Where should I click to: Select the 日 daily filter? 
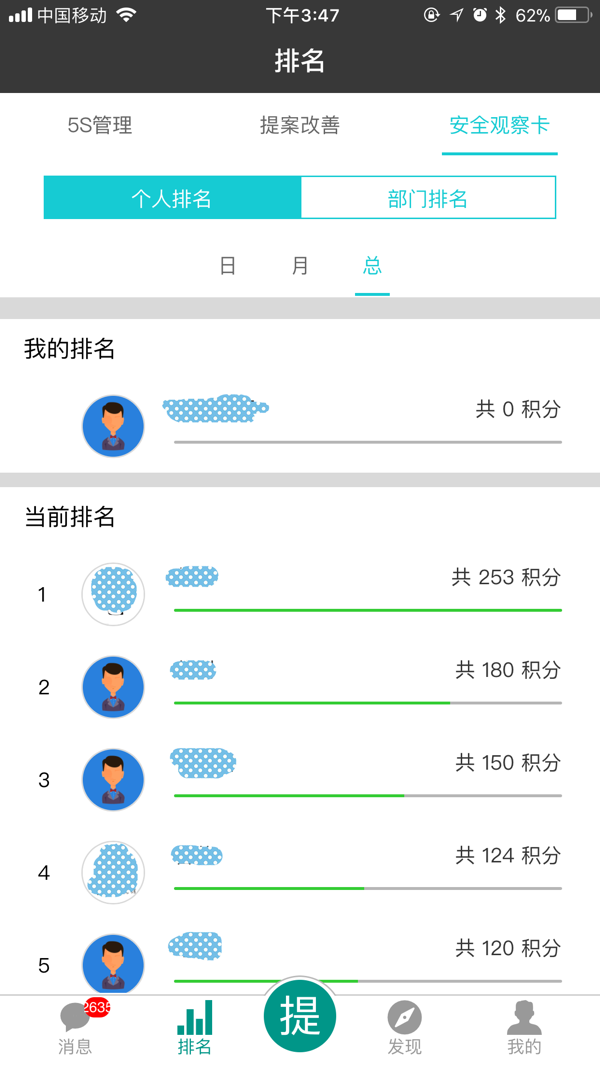(x=228, y=266)
